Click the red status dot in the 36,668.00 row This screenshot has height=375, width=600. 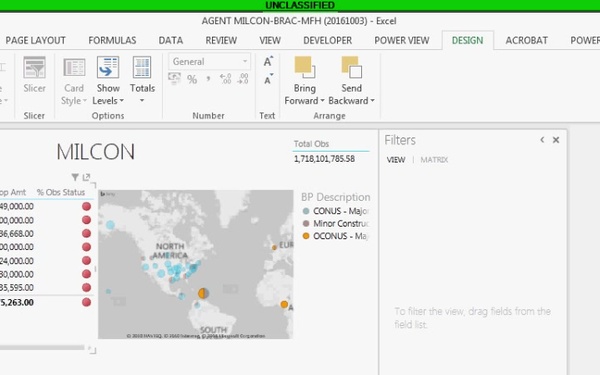pyautogui.click(x=86, y=233)
